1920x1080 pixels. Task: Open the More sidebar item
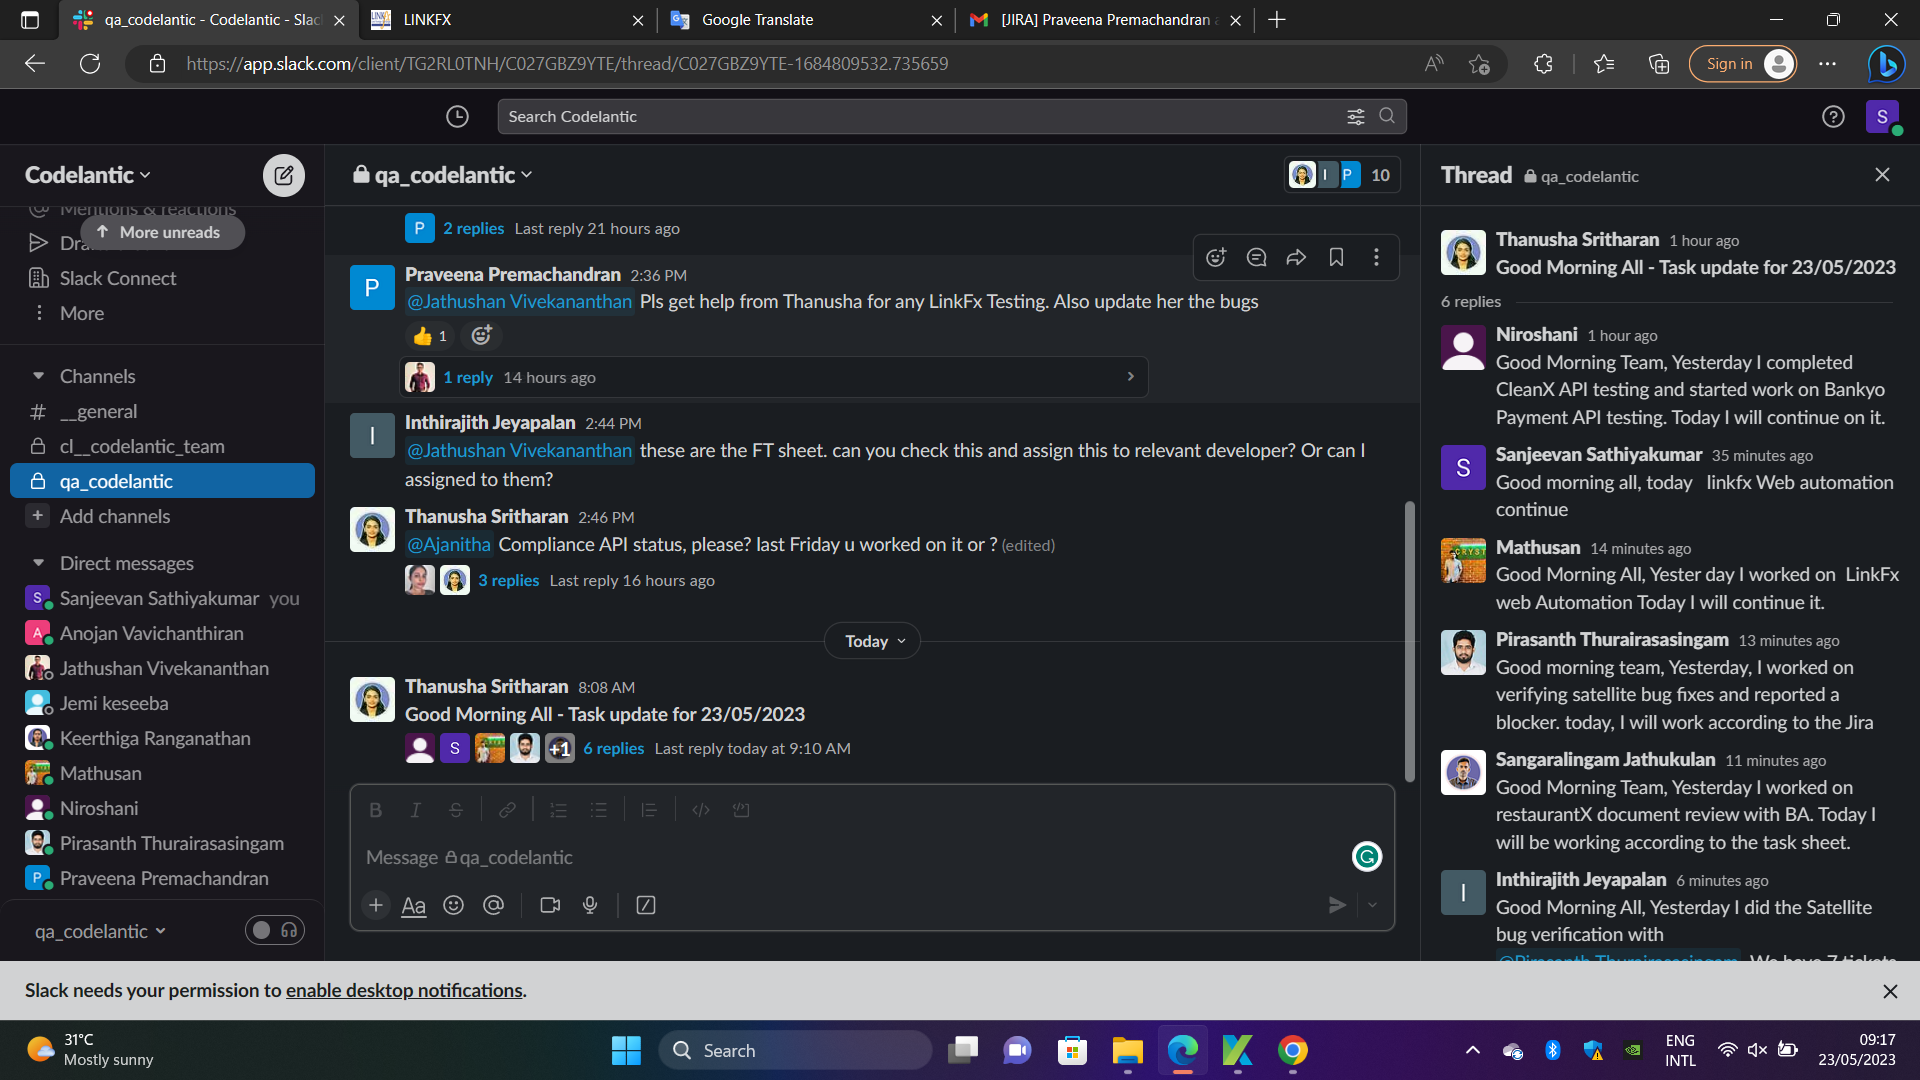81,313
